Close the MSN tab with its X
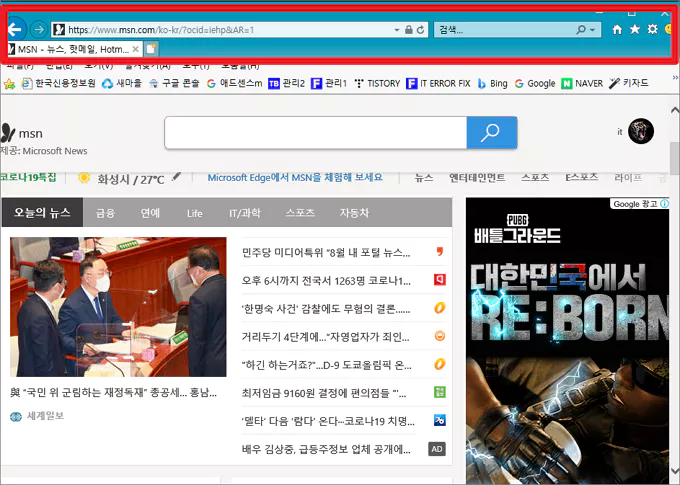680x485 pixels. tap(136, 49)
